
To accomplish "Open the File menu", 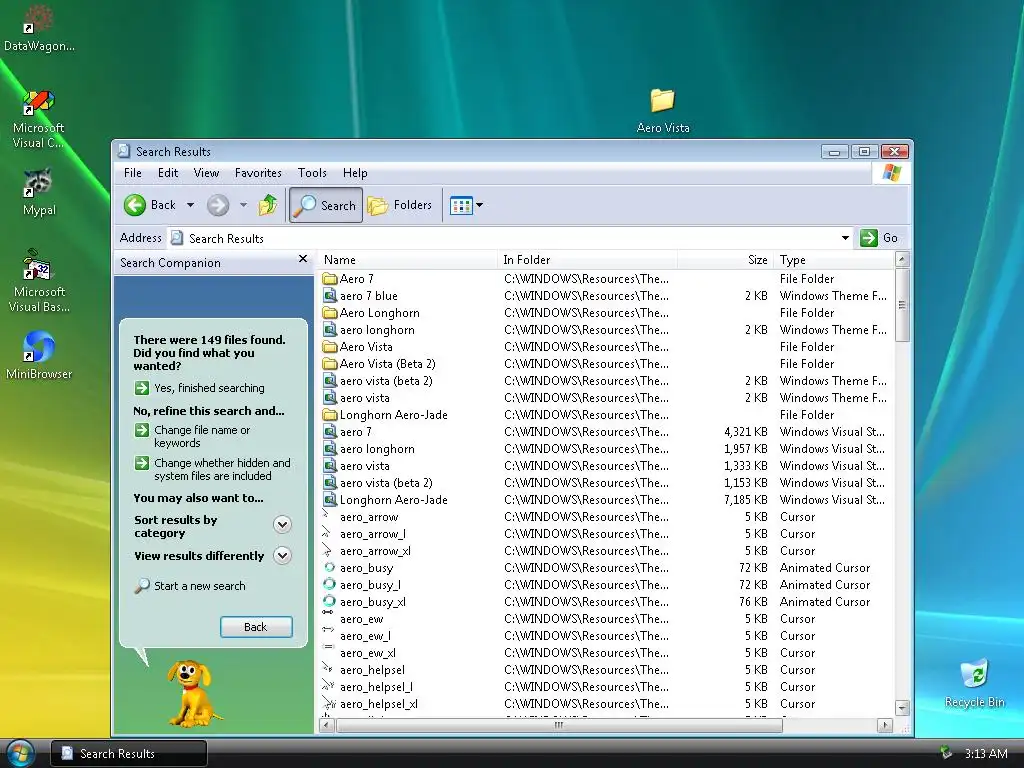I will [133, 173].
